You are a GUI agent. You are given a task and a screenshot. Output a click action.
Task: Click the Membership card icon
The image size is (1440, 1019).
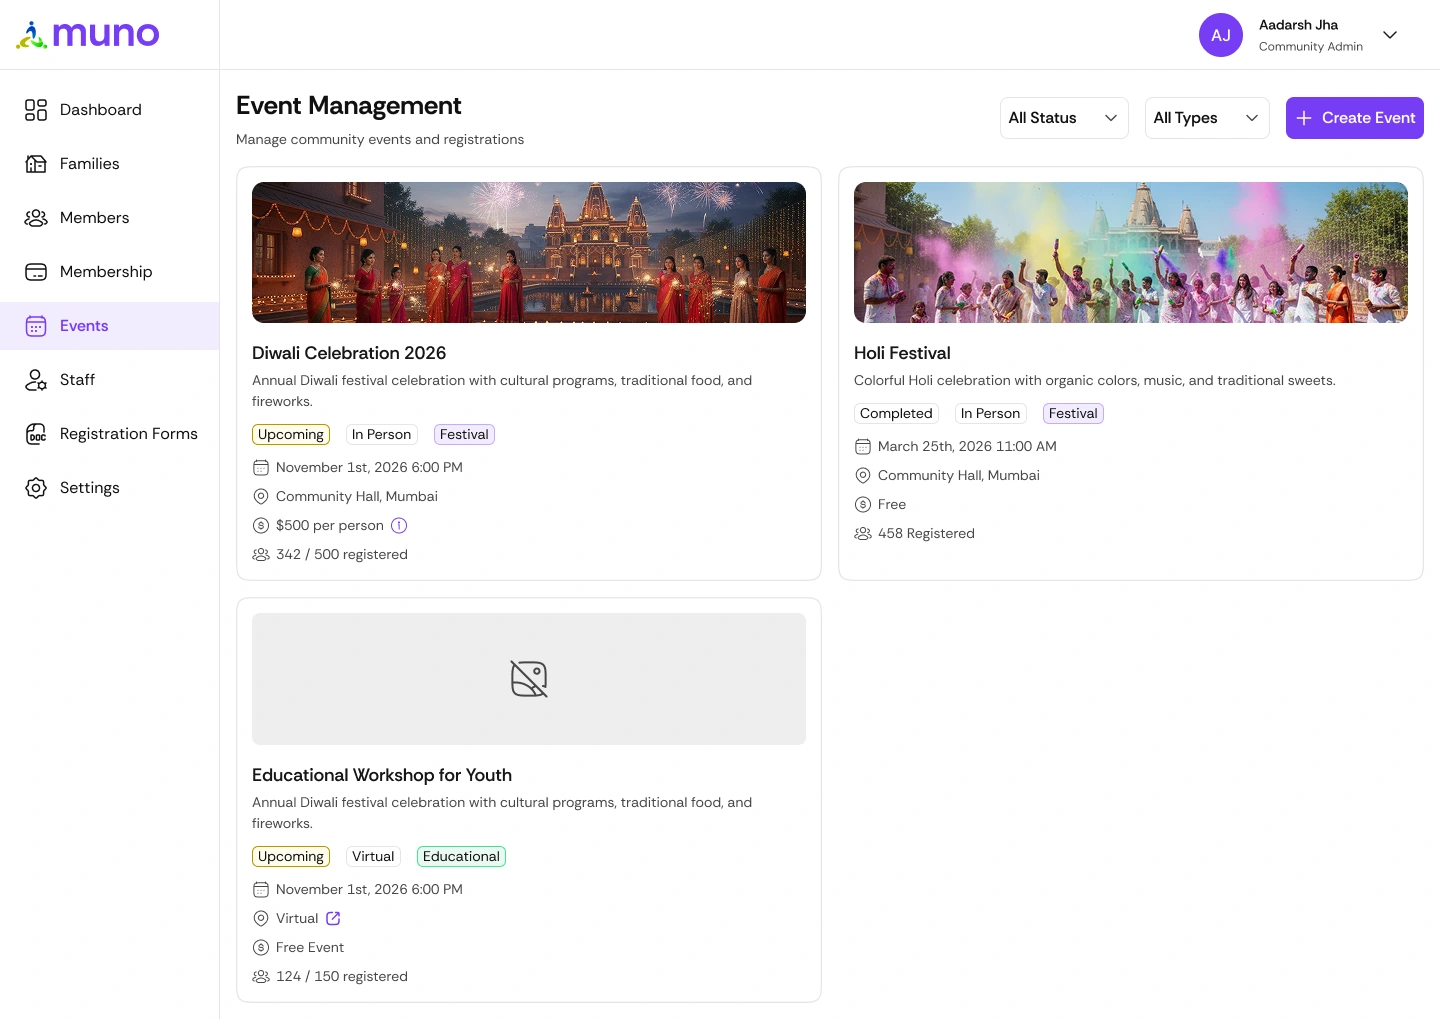[x=36, y=272]
